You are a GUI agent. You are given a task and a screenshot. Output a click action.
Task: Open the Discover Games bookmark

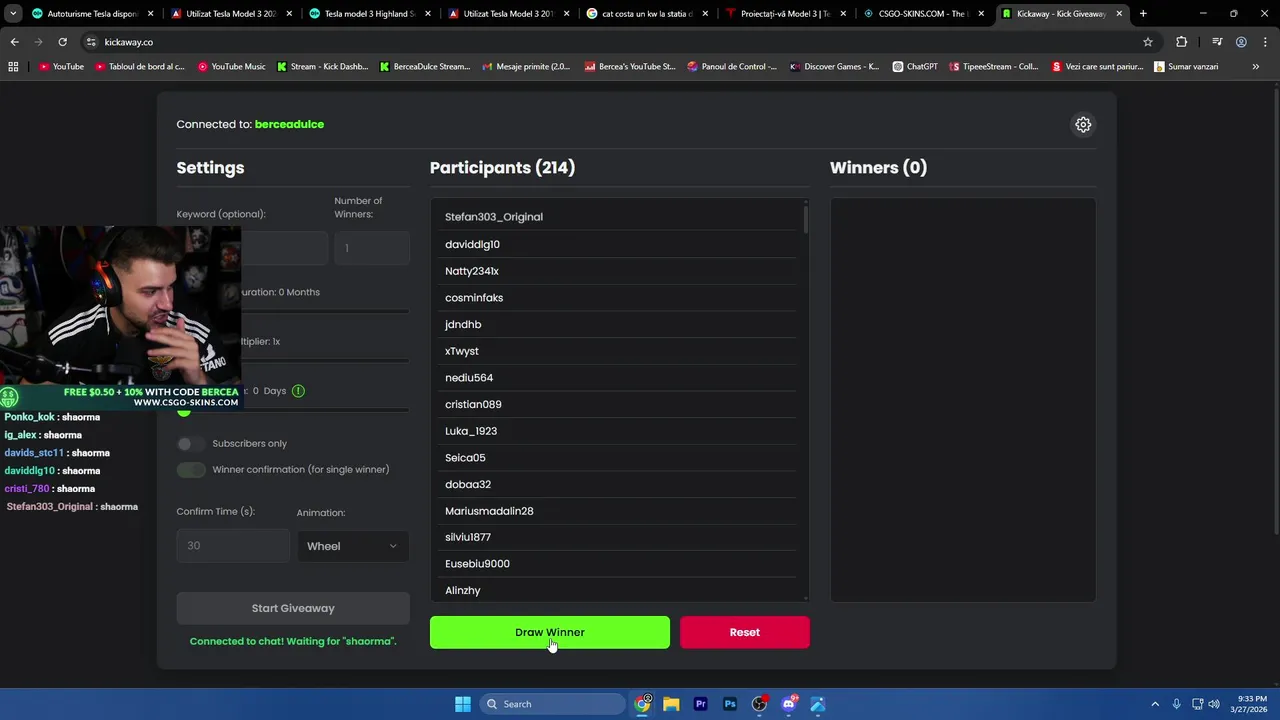(834, 67)
